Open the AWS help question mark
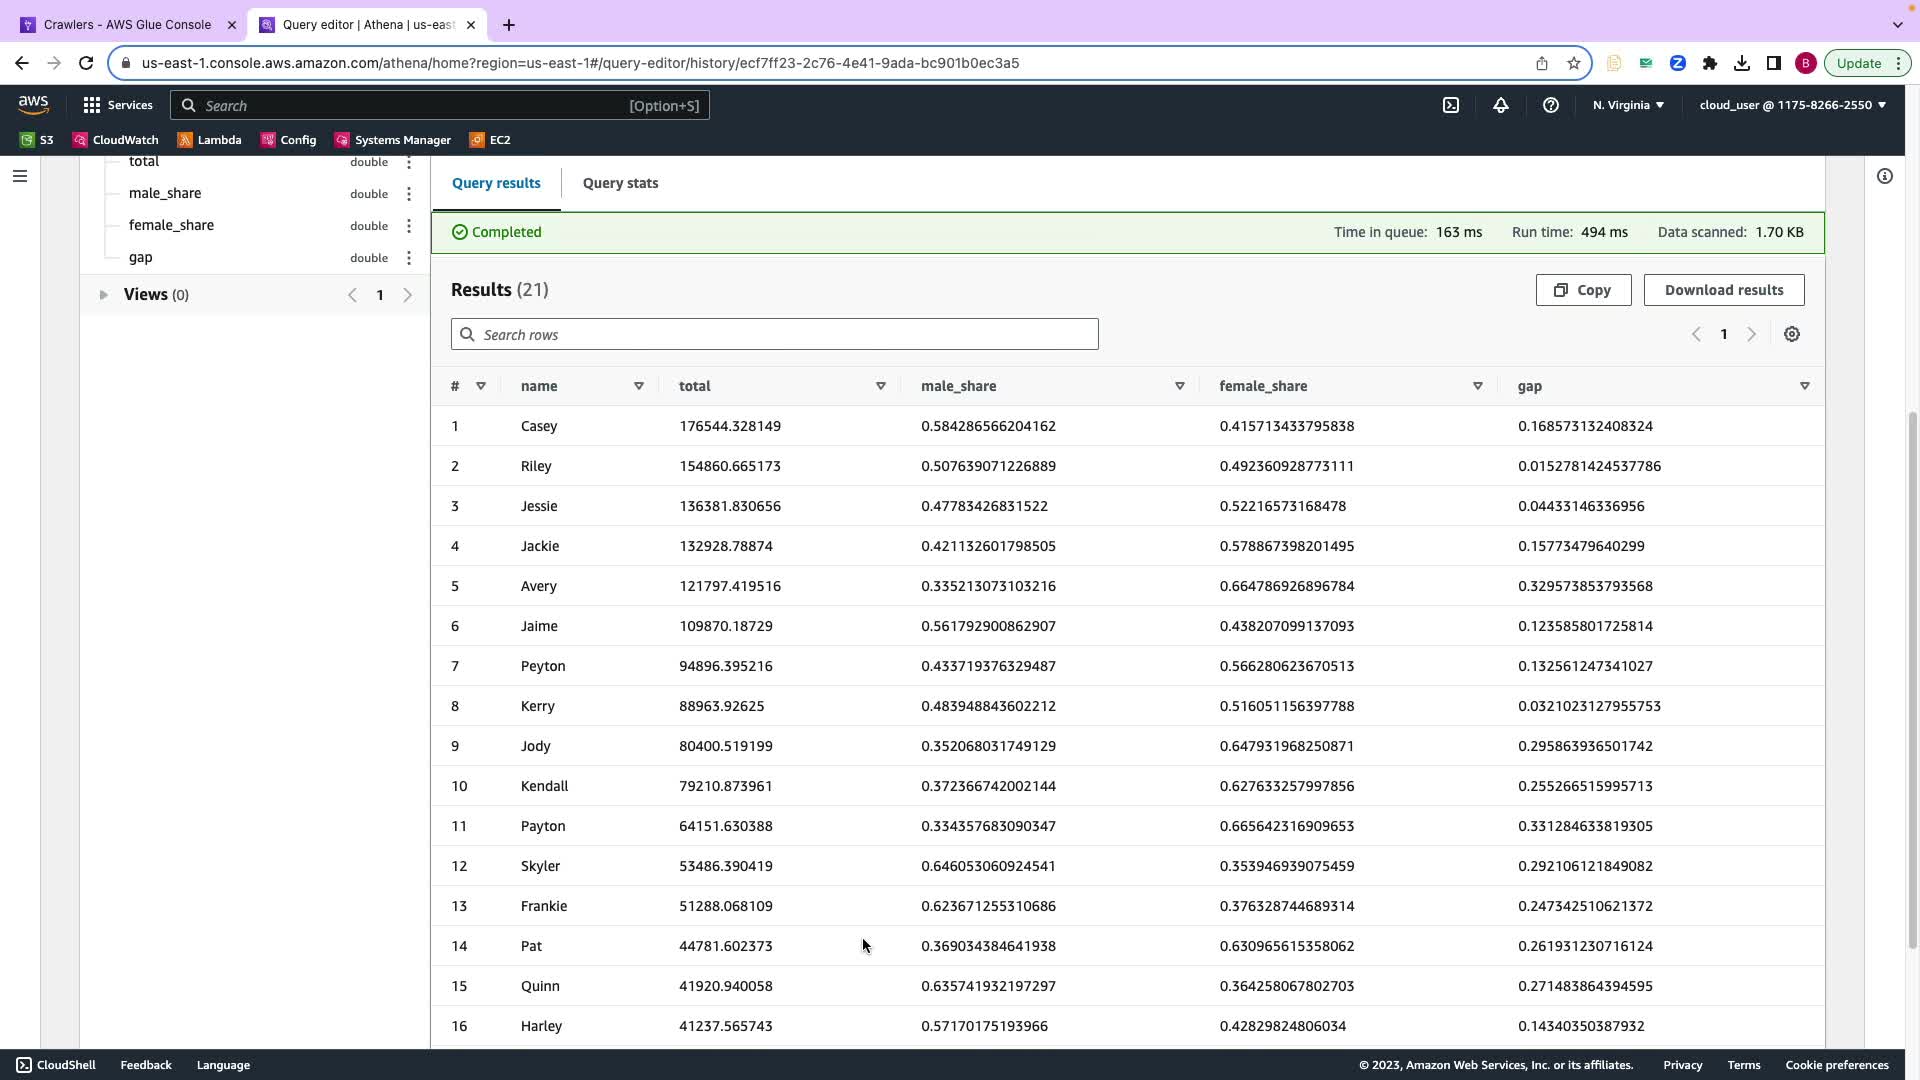1920x1080 pixels. 1551,105
